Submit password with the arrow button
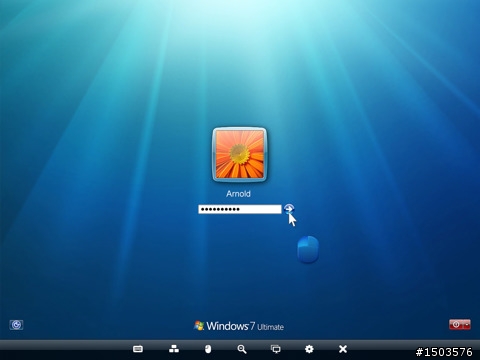Screen dimensions: 480x360 pyautogui.click(x=289, y=209)
